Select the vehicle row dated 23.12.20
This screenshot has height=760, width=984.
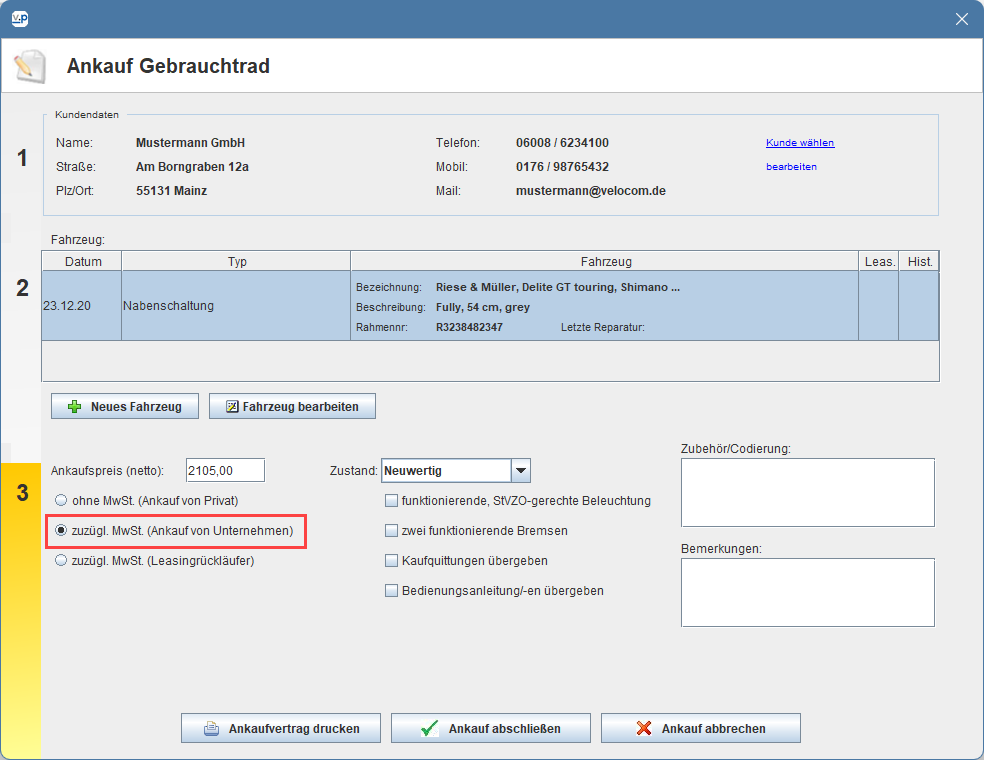click(x=490, y=306)
